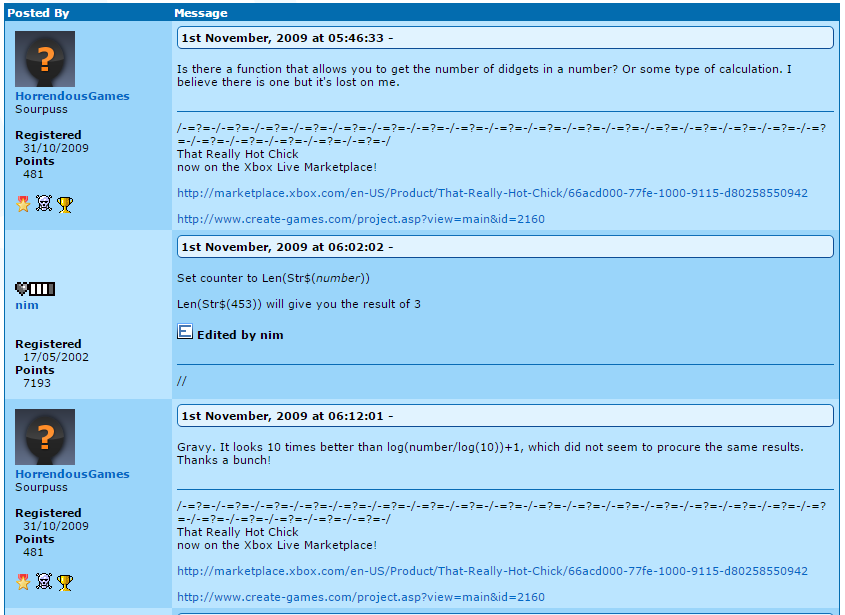Open HorrendousGames profile link in third post
Image resolution: width=845 pixels, height=615 pixels.
(x=72, y=474)
